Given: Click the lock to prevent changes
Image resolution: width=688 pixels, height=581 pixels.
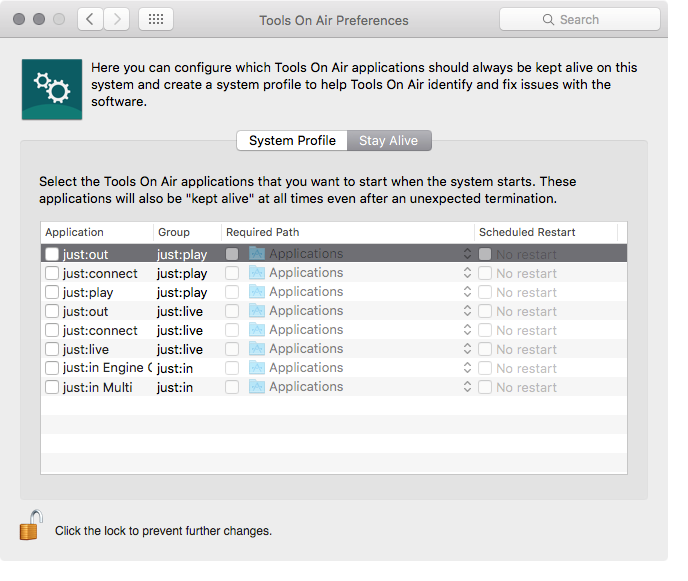Looking at the screenshot, I should (31, 525).
